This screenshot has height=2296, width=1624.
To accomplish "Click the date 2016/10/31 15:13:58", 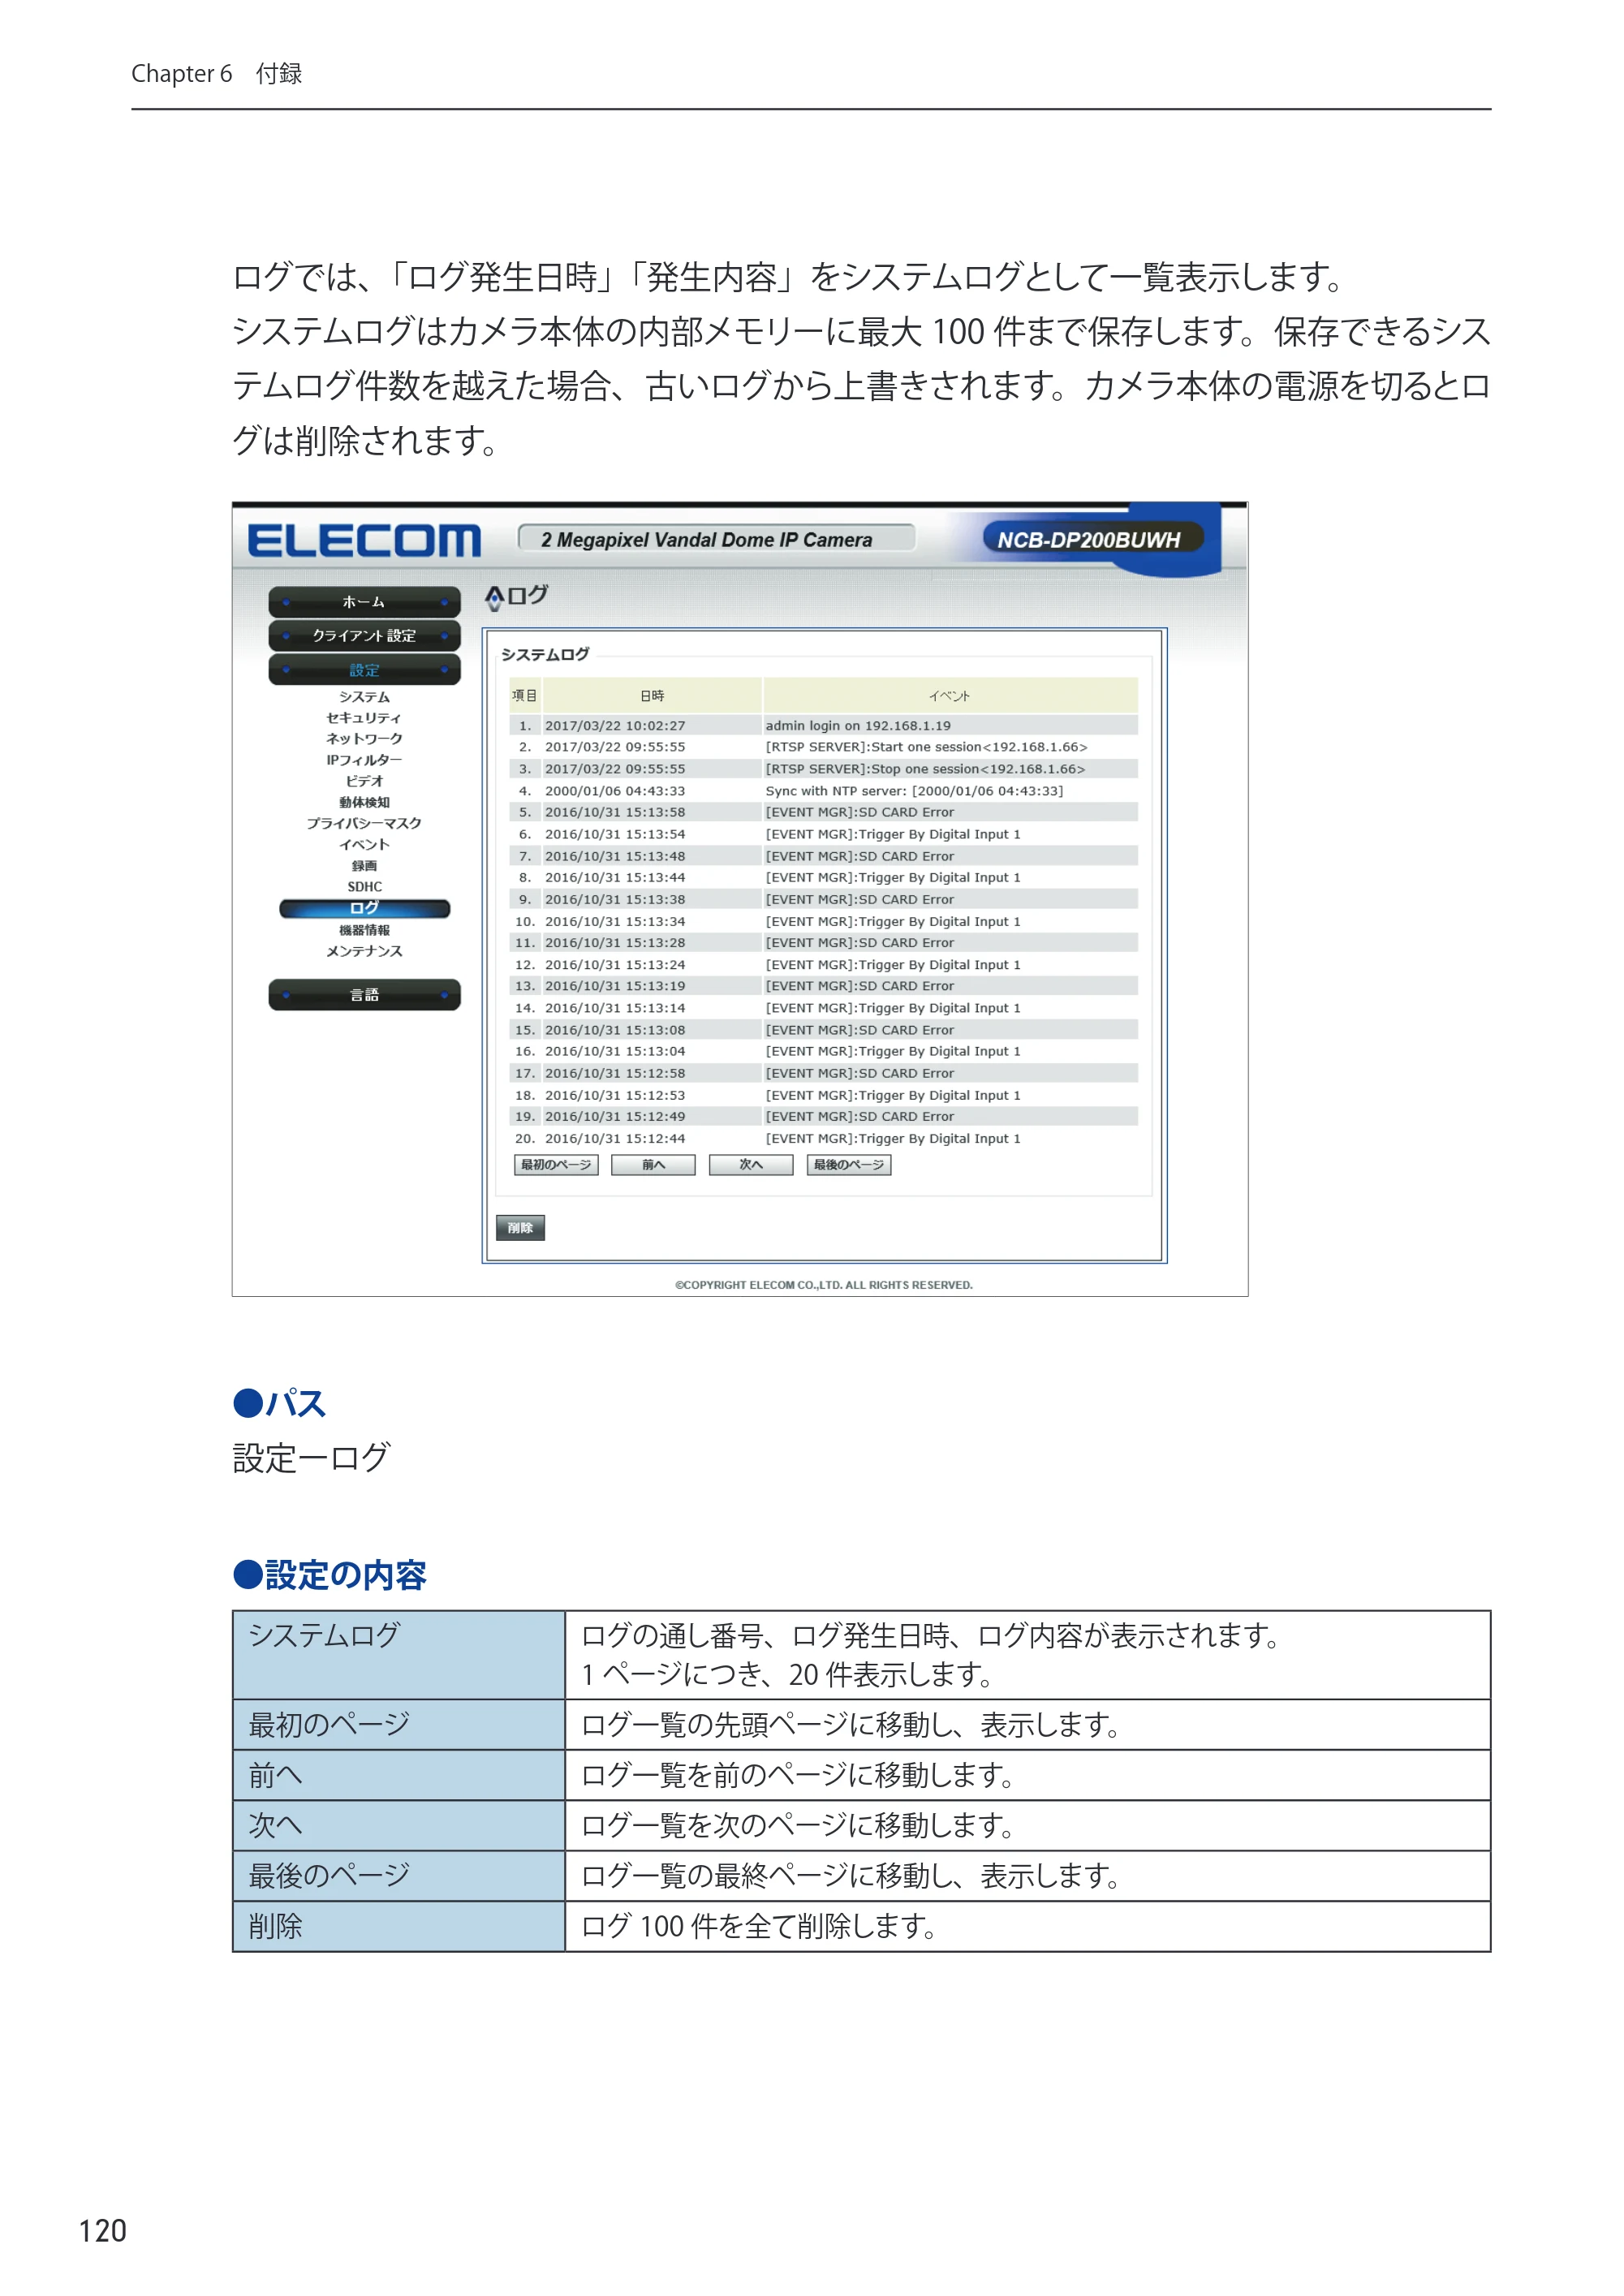I will coord(615,813).
